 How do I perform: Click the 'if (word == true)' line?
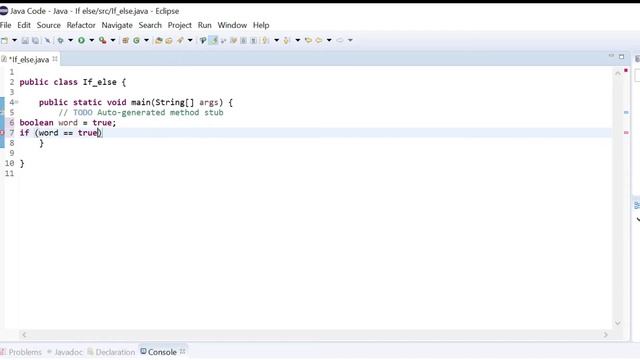(x=61, y=133)
